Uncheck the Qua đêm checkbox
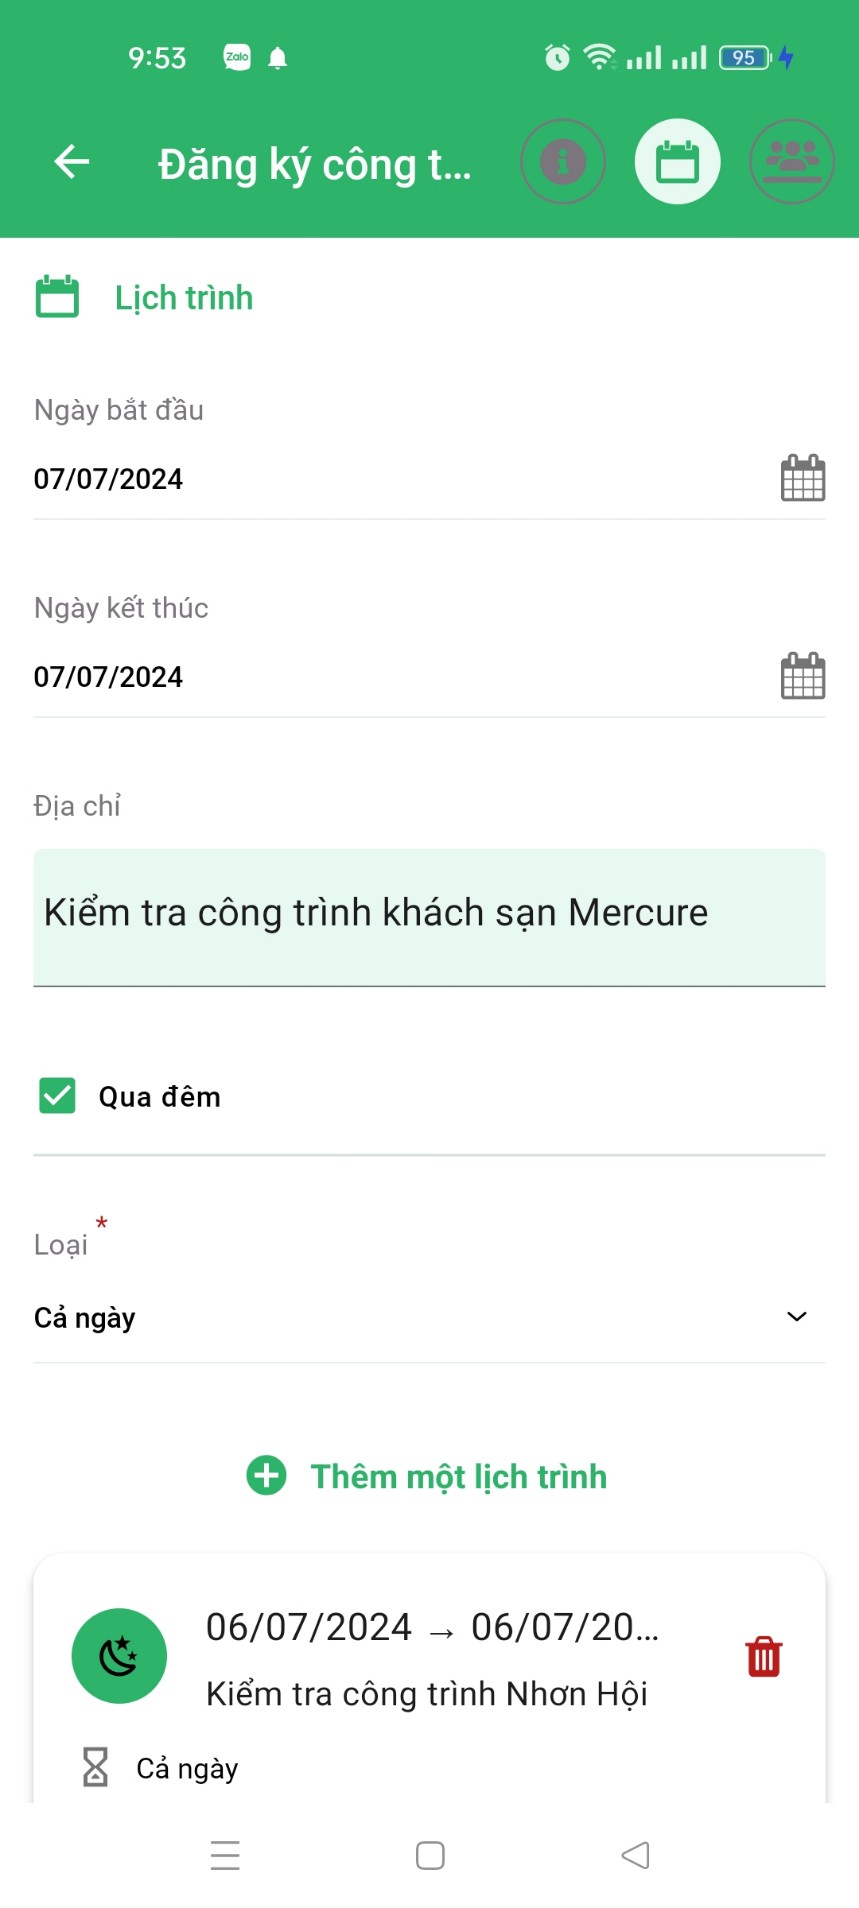 point(58,1096)
